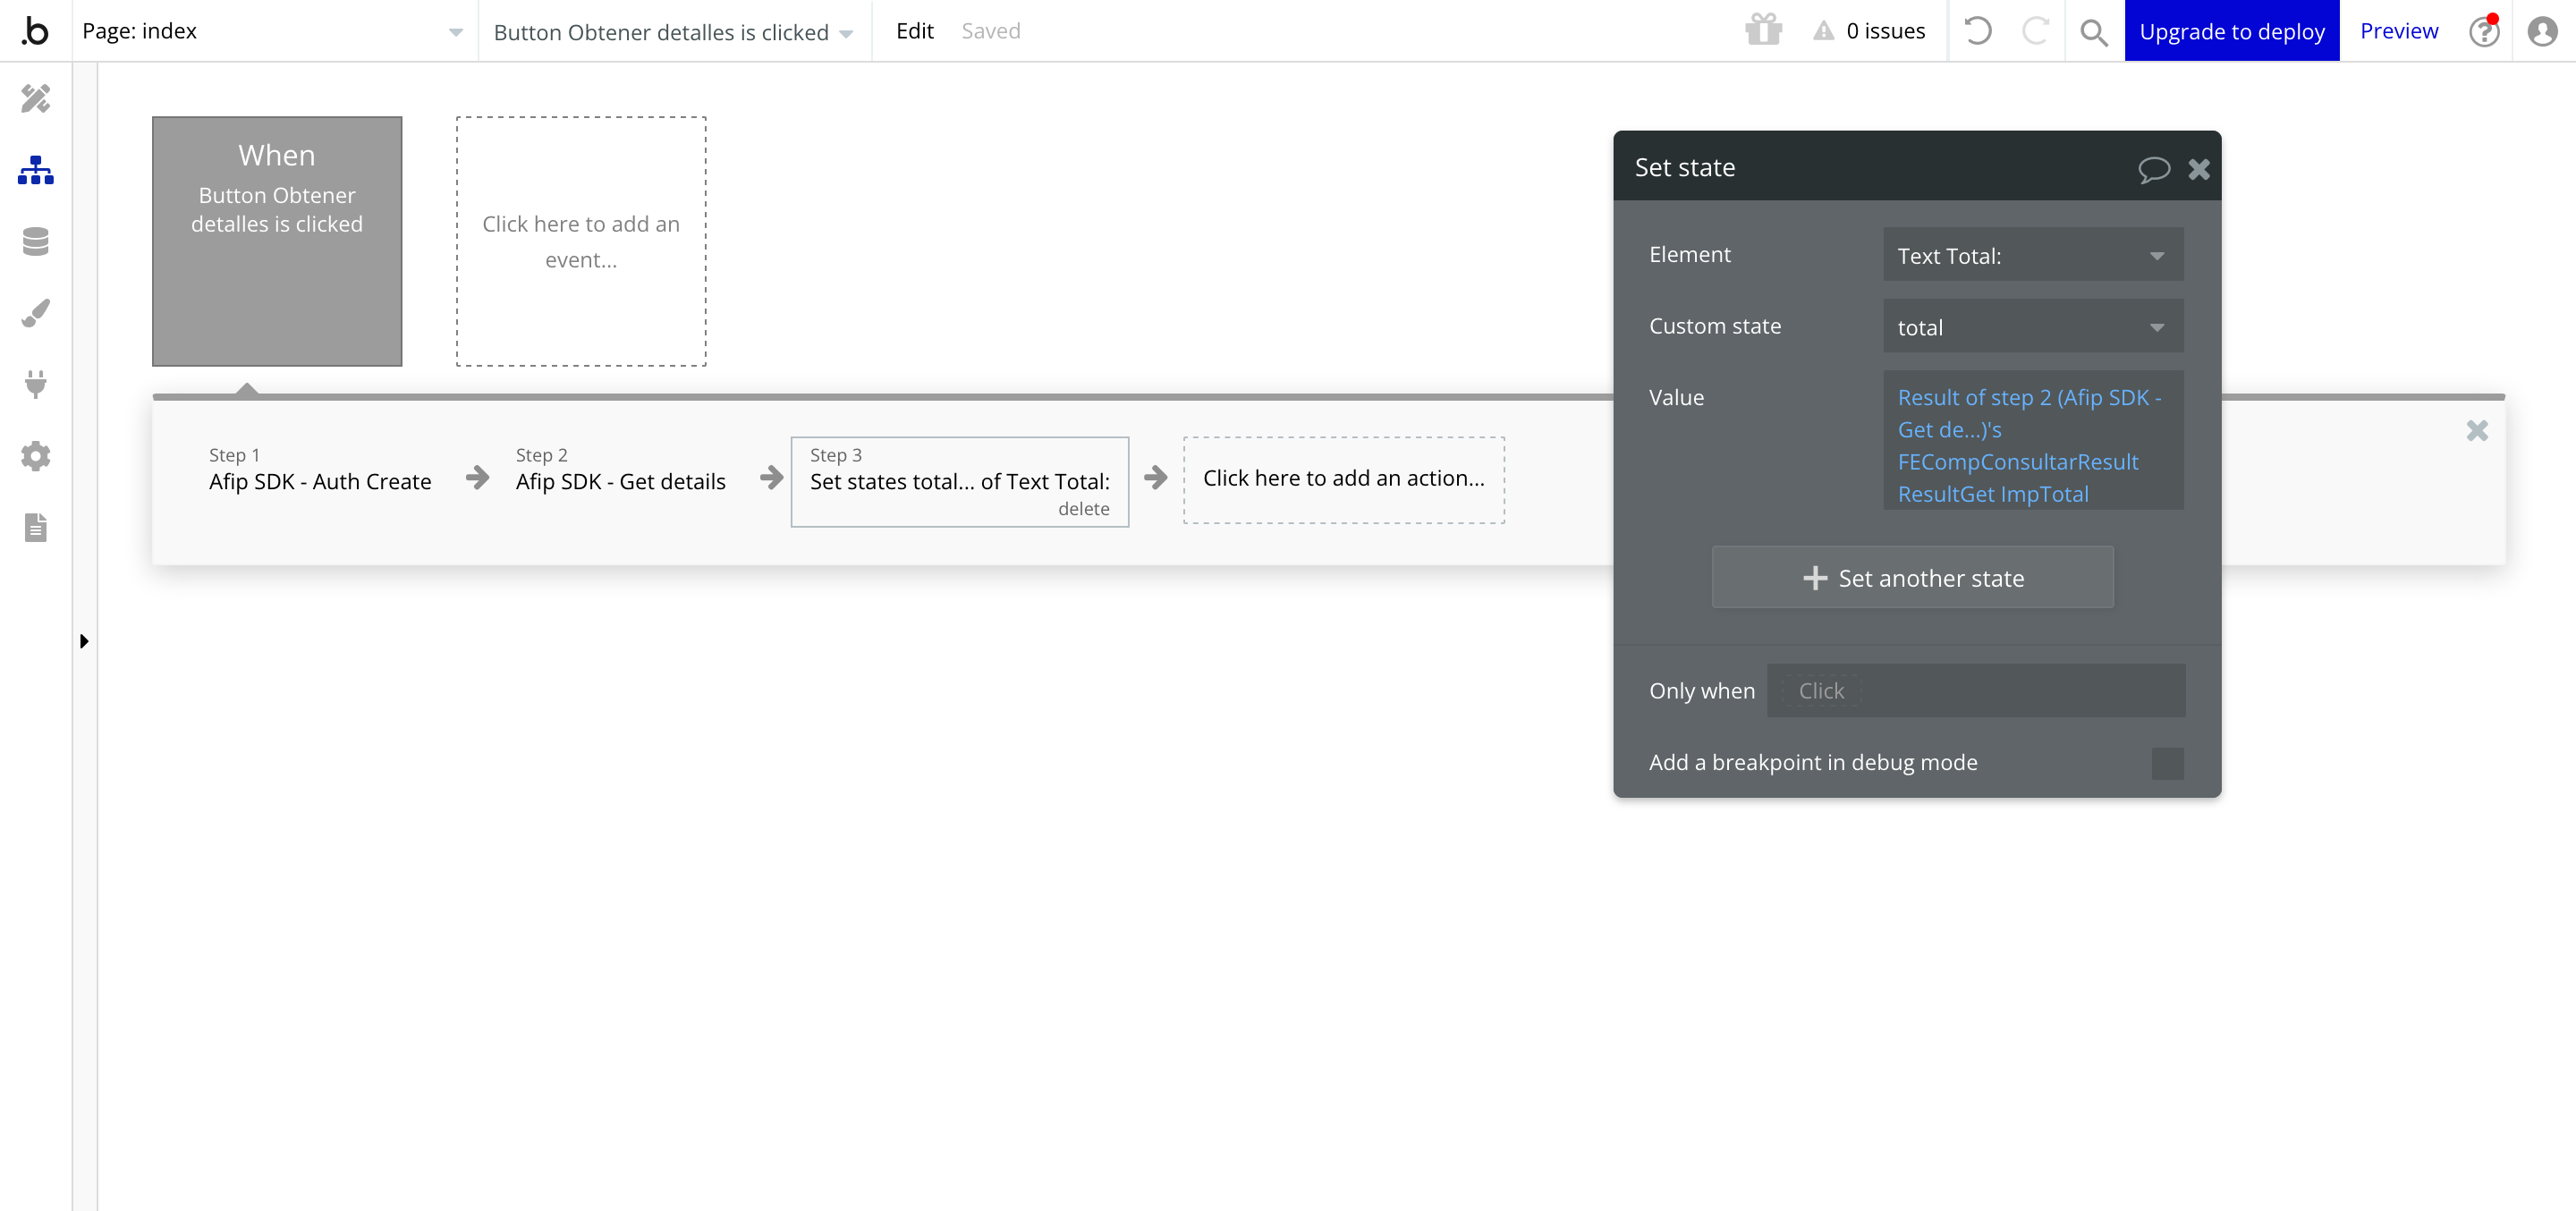Open the Settings gear tab
The image size is (2576, 1211).
(35, 456)
